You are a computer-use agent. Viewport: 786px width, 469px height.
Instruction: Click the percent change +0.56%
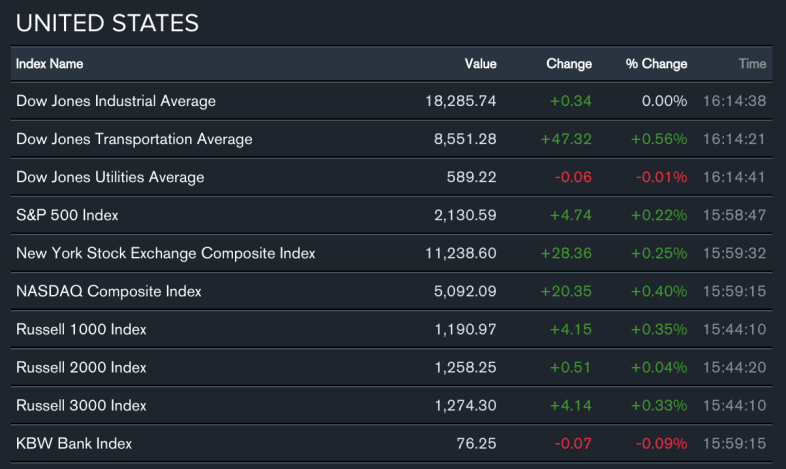coord(659,139)
